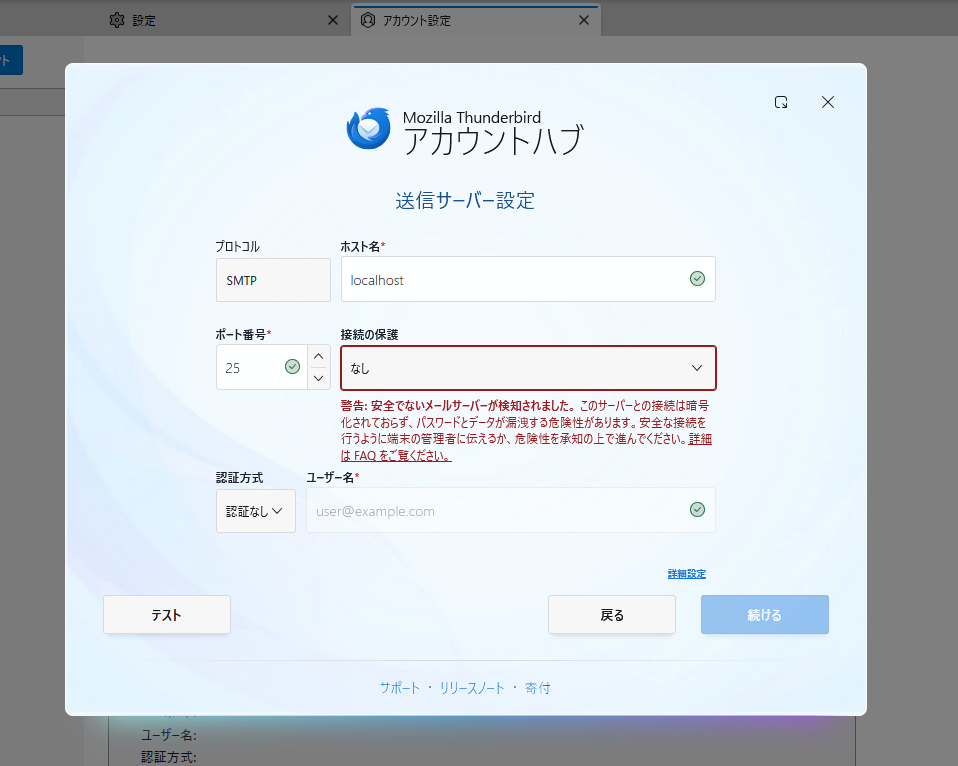Image resolution: width=958 pixels, height=766 pixels.
Task: Open the 接続の保護 dropdown
Action: click(528, 368)
